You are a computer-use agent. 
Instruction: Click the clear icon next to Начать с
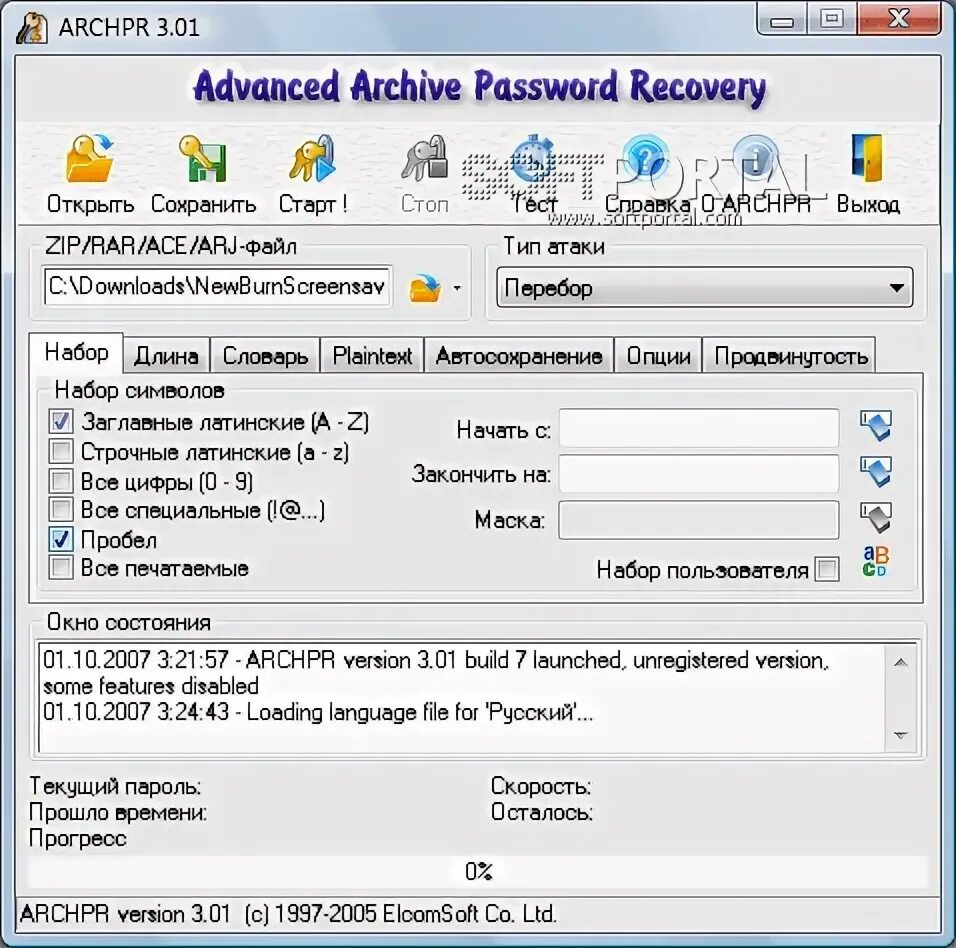tap(876, 426)
